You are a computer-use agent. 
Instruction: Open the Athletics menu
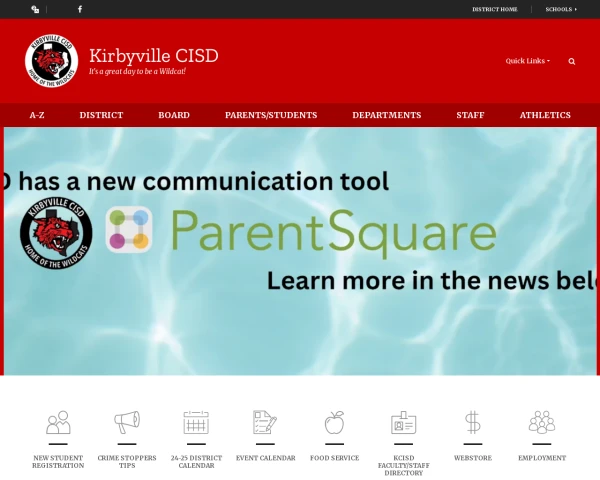tap(545, 115)
